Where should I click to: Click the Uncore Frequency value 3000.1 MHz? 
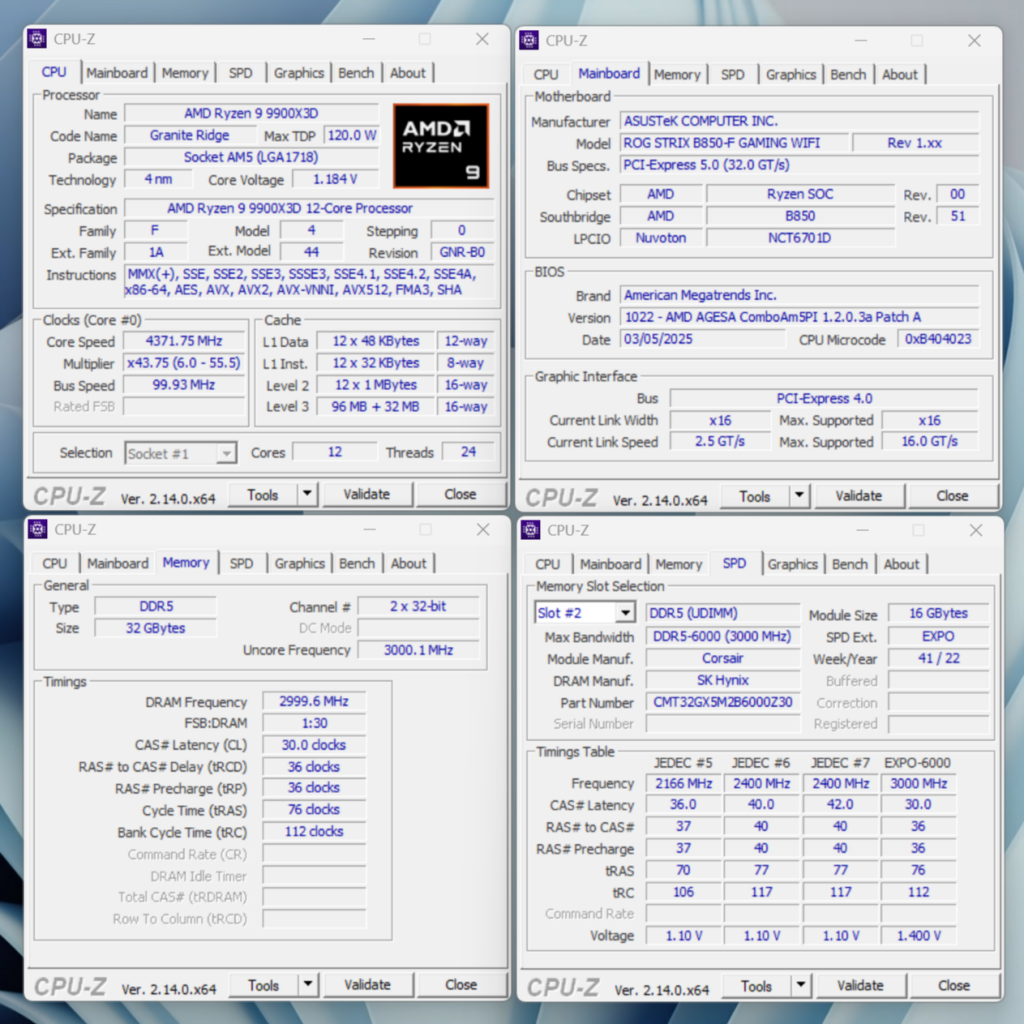418,650
